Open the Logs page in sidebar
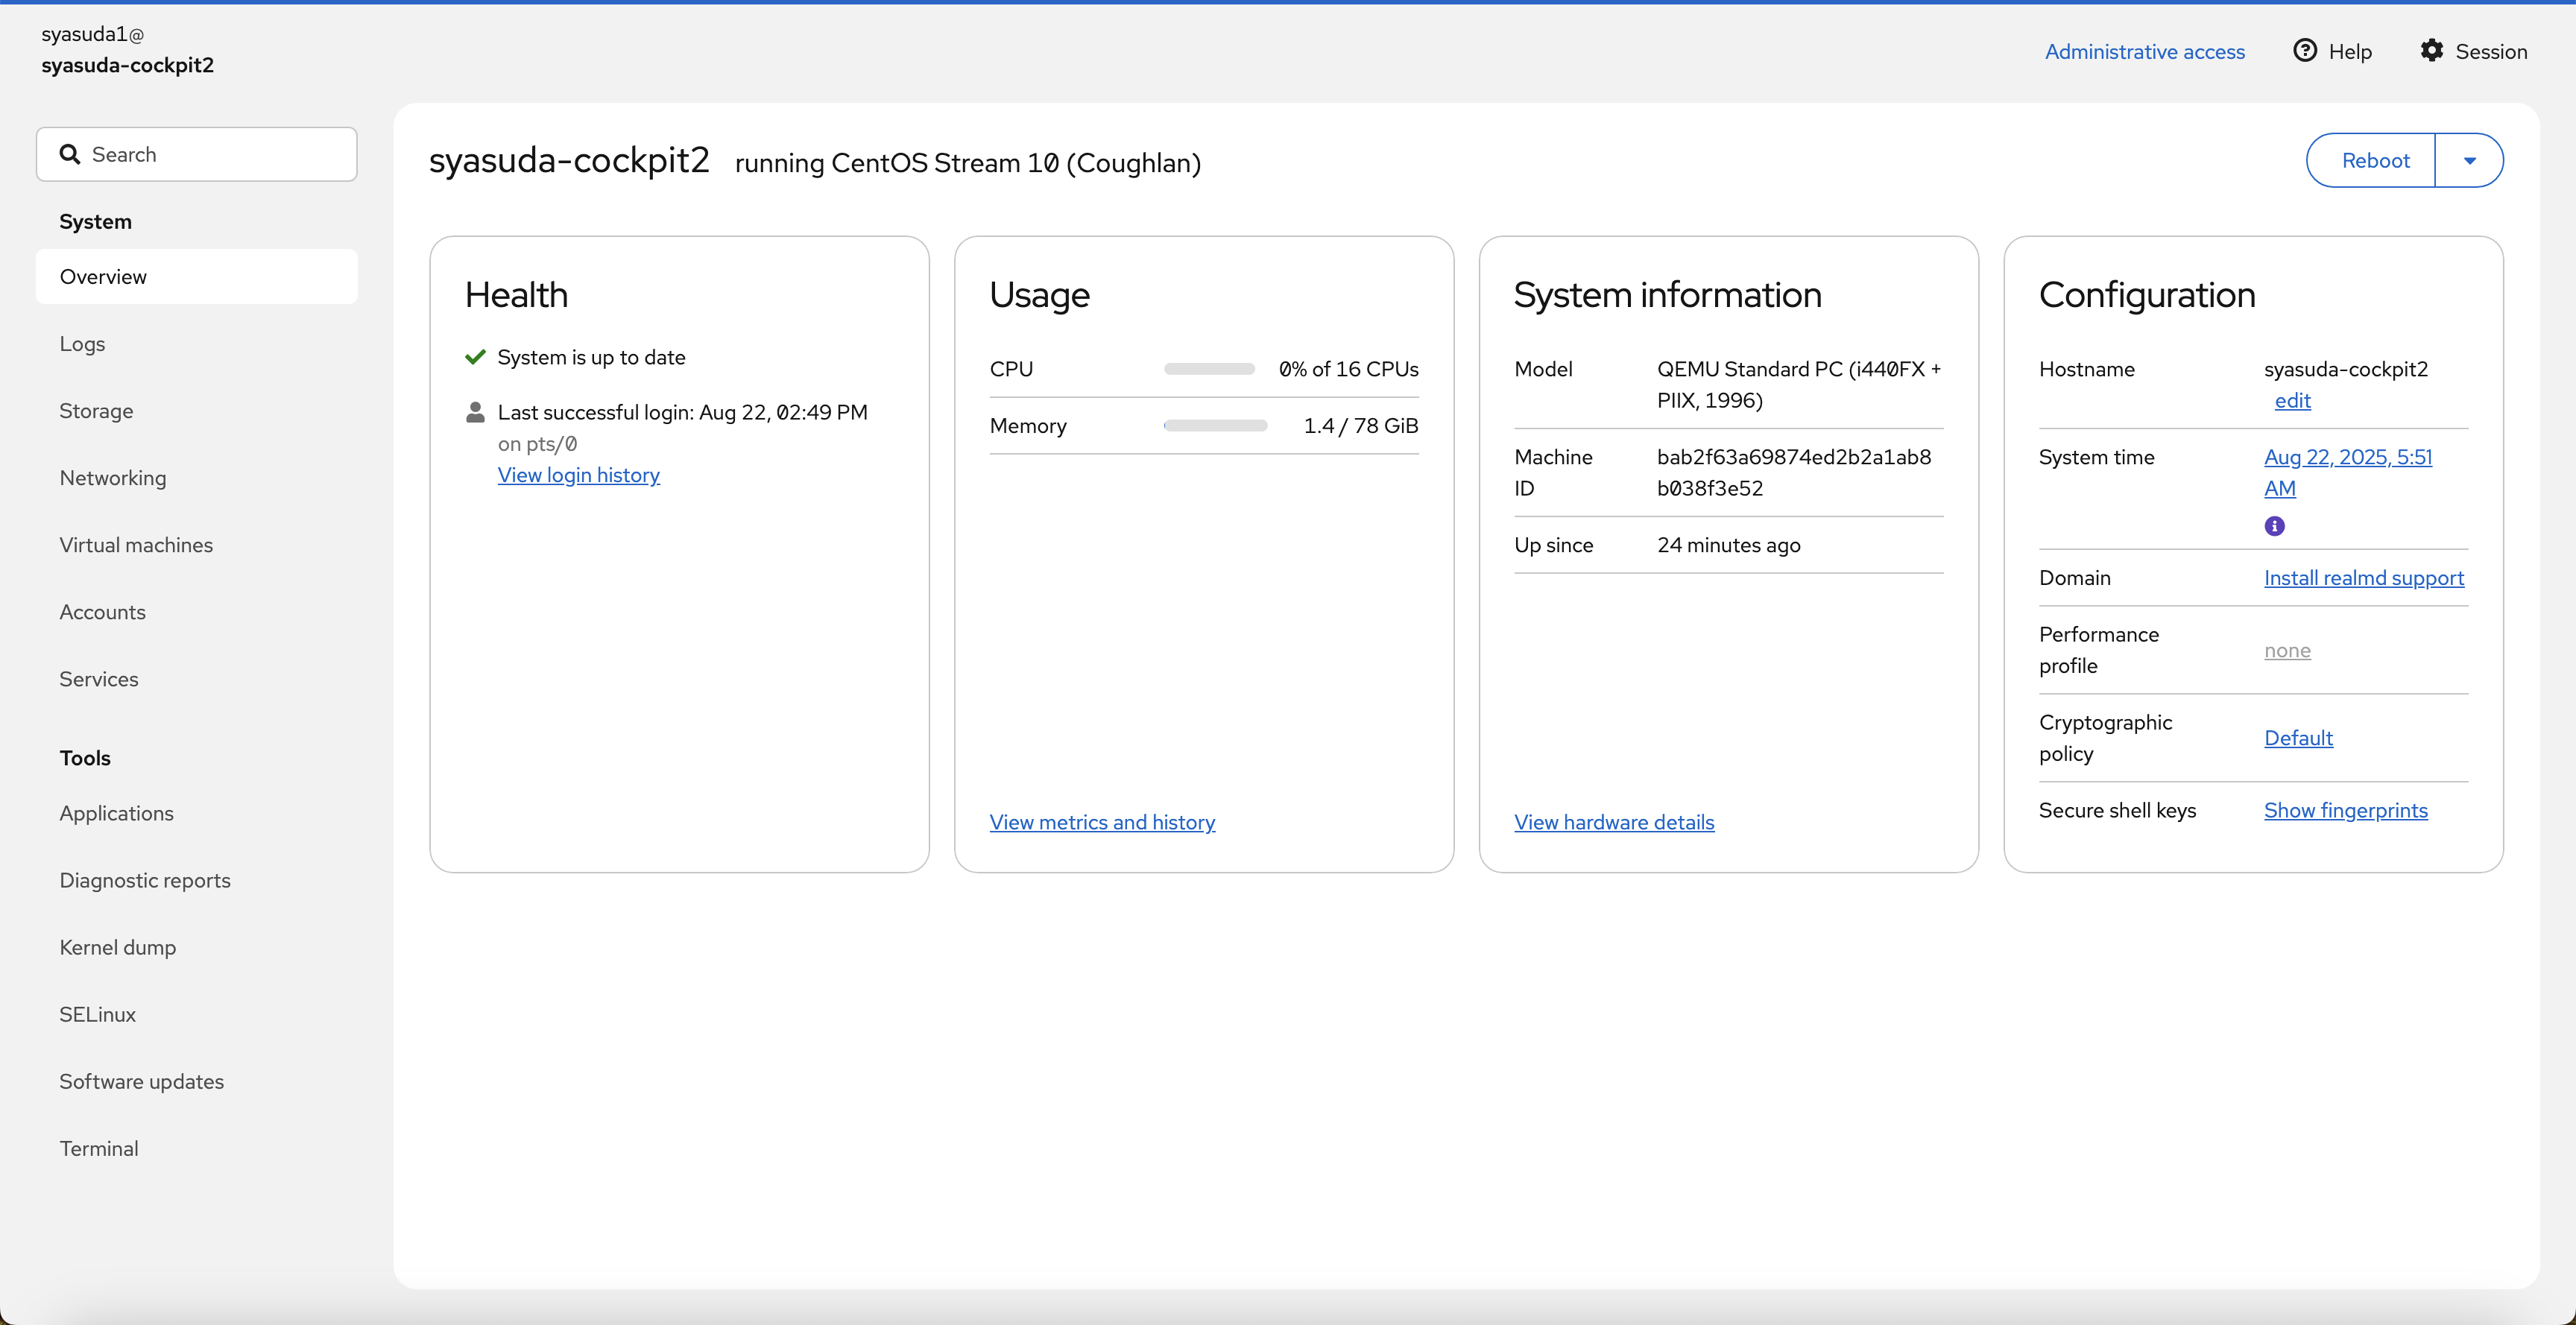The width and height of the screenshot is (2576, 1325). click(82, 344)
